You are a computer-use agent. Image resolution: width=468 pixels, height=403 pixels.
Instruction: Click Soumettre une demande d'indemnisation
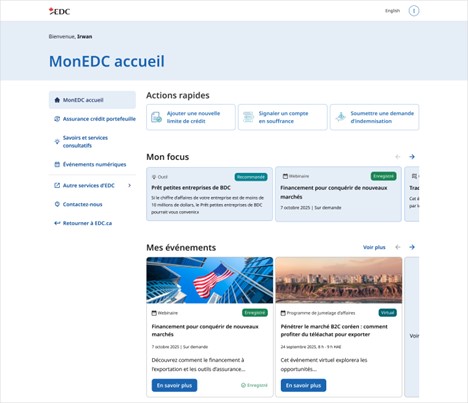tap(374, 117)
